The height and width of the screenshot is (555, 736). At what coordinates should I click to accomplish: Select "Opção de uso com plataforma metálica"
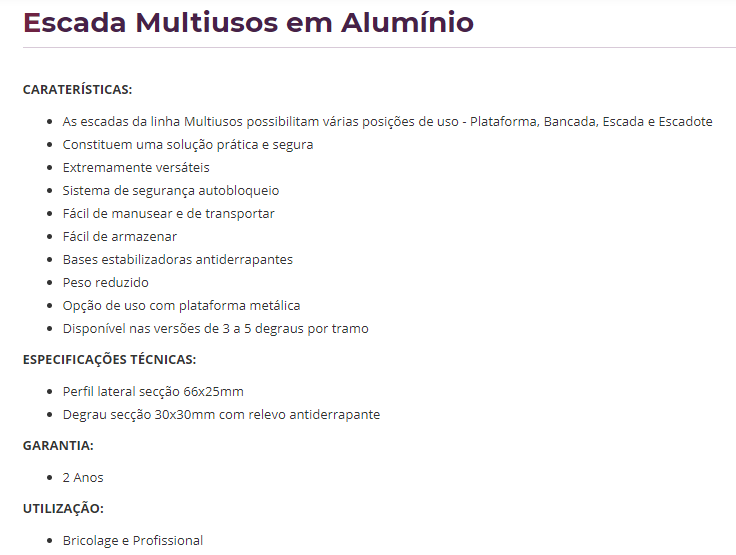(181, 305)
